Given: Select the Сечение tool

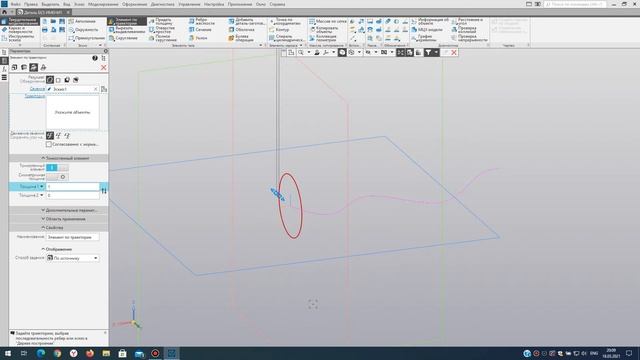Looking at the screenshot, I should click(200, 30).
